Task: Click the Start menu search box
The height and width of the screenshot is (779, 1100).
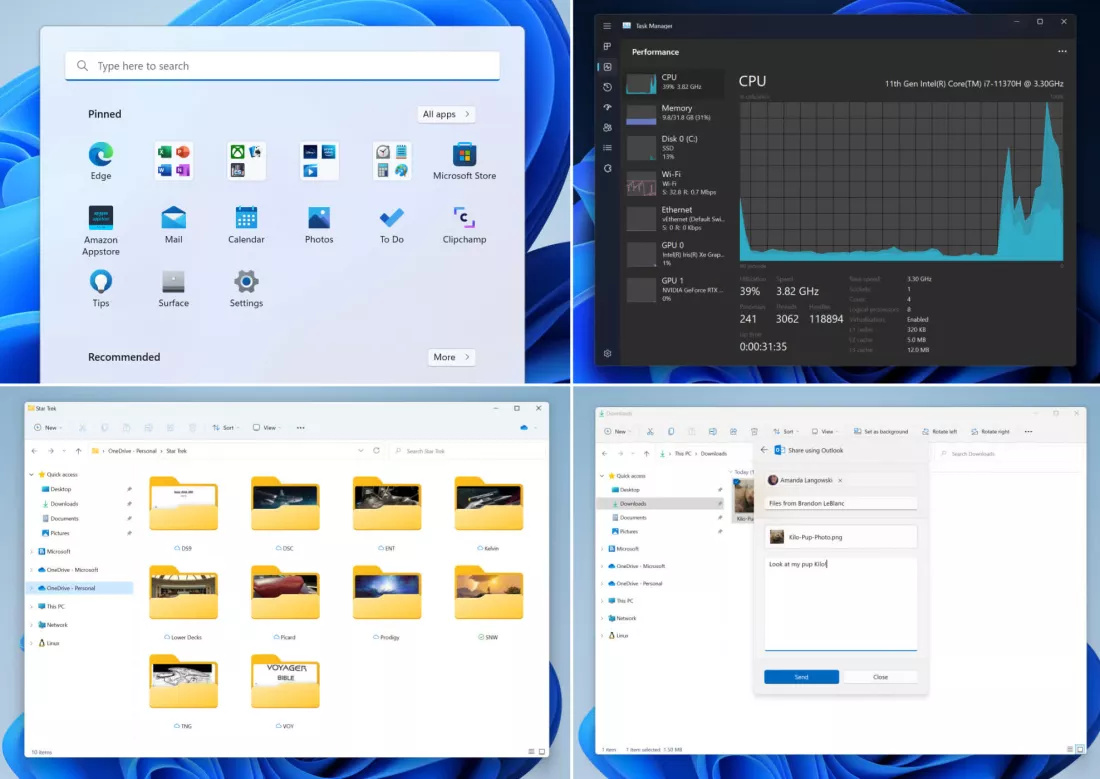Action: coord(282,66)
